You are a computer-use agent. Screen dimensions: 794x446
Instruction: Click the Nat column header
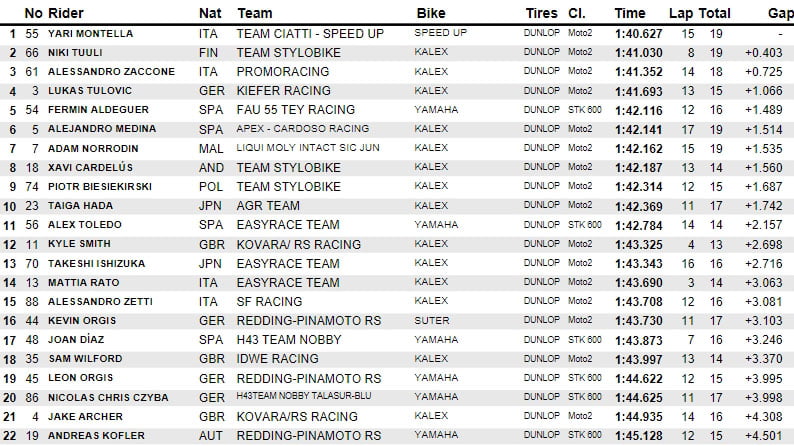[x=210, y=14]
